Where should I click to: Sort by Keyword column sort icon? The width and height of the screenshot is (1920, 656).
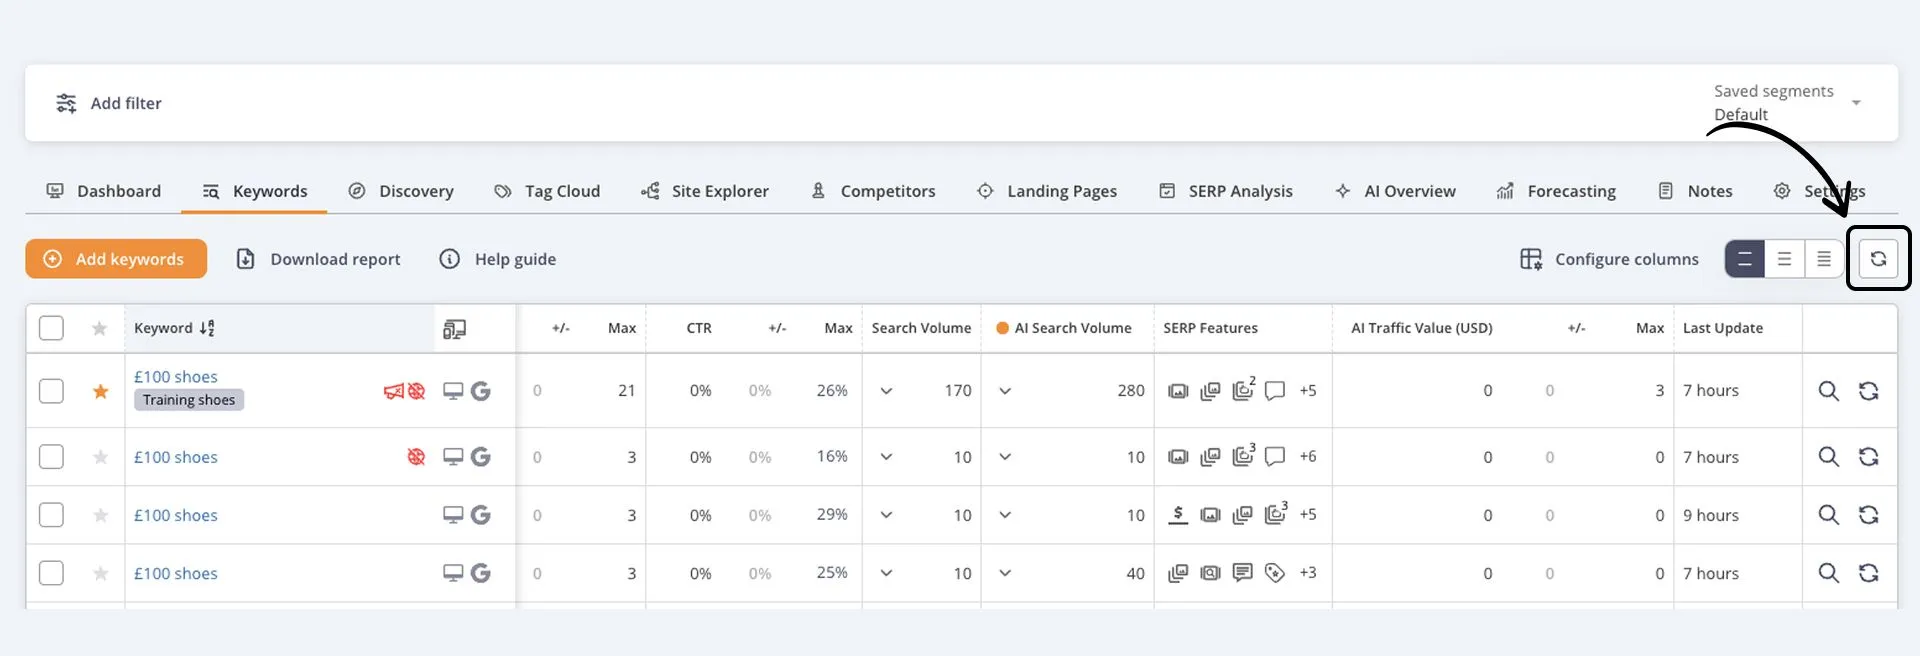tap(207, 328)
